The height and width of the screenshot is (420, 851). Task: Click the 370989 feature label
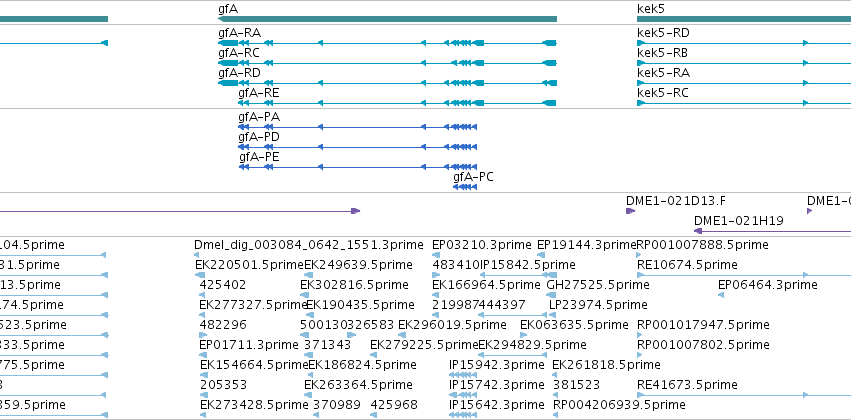(337, 405)
